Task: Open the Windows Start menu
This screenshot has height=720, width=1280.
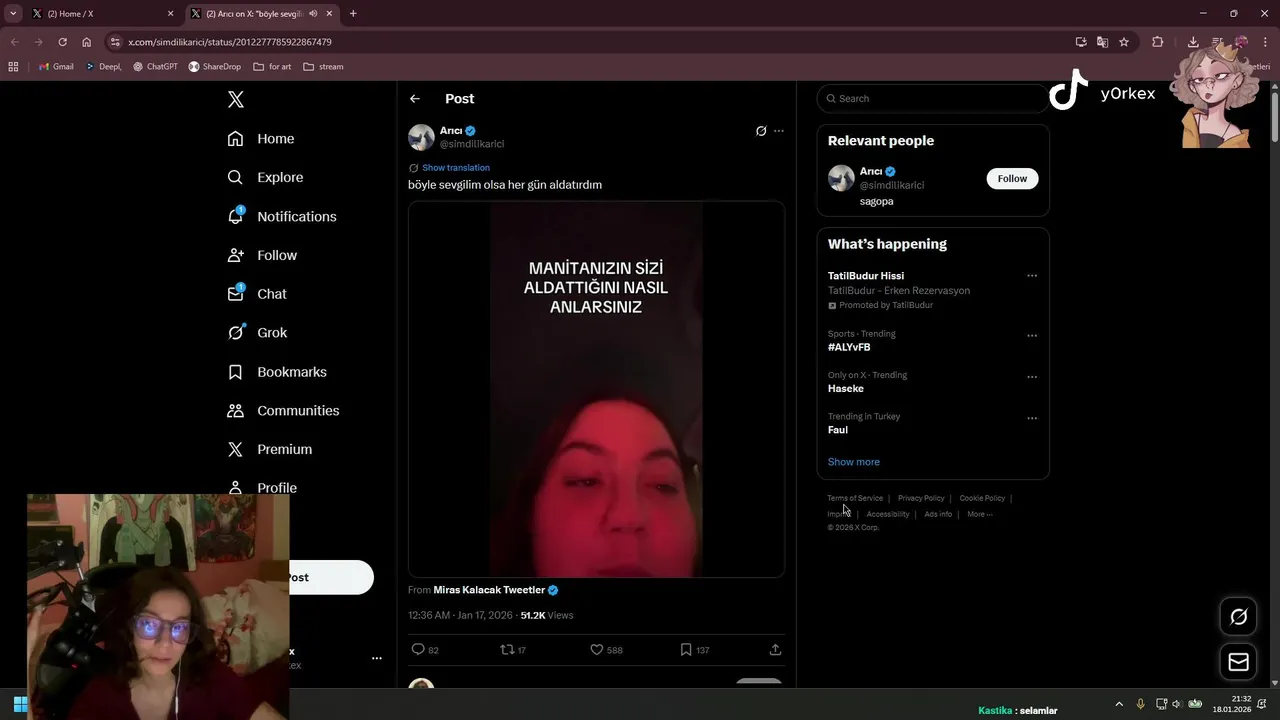Action: point(20,704)
